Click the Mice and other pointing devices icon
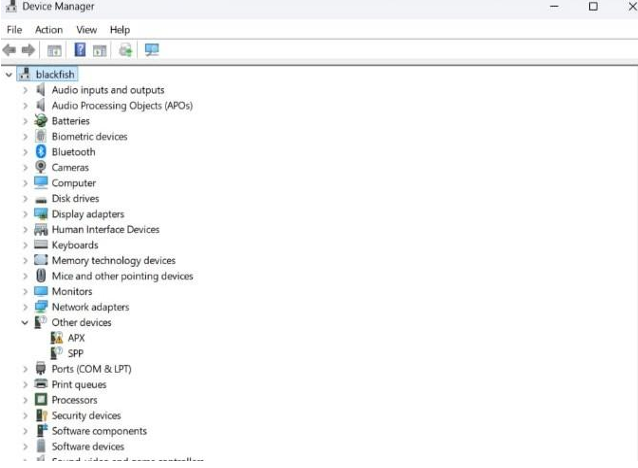This screenshot has height=468, width=638. coord(41,276)
